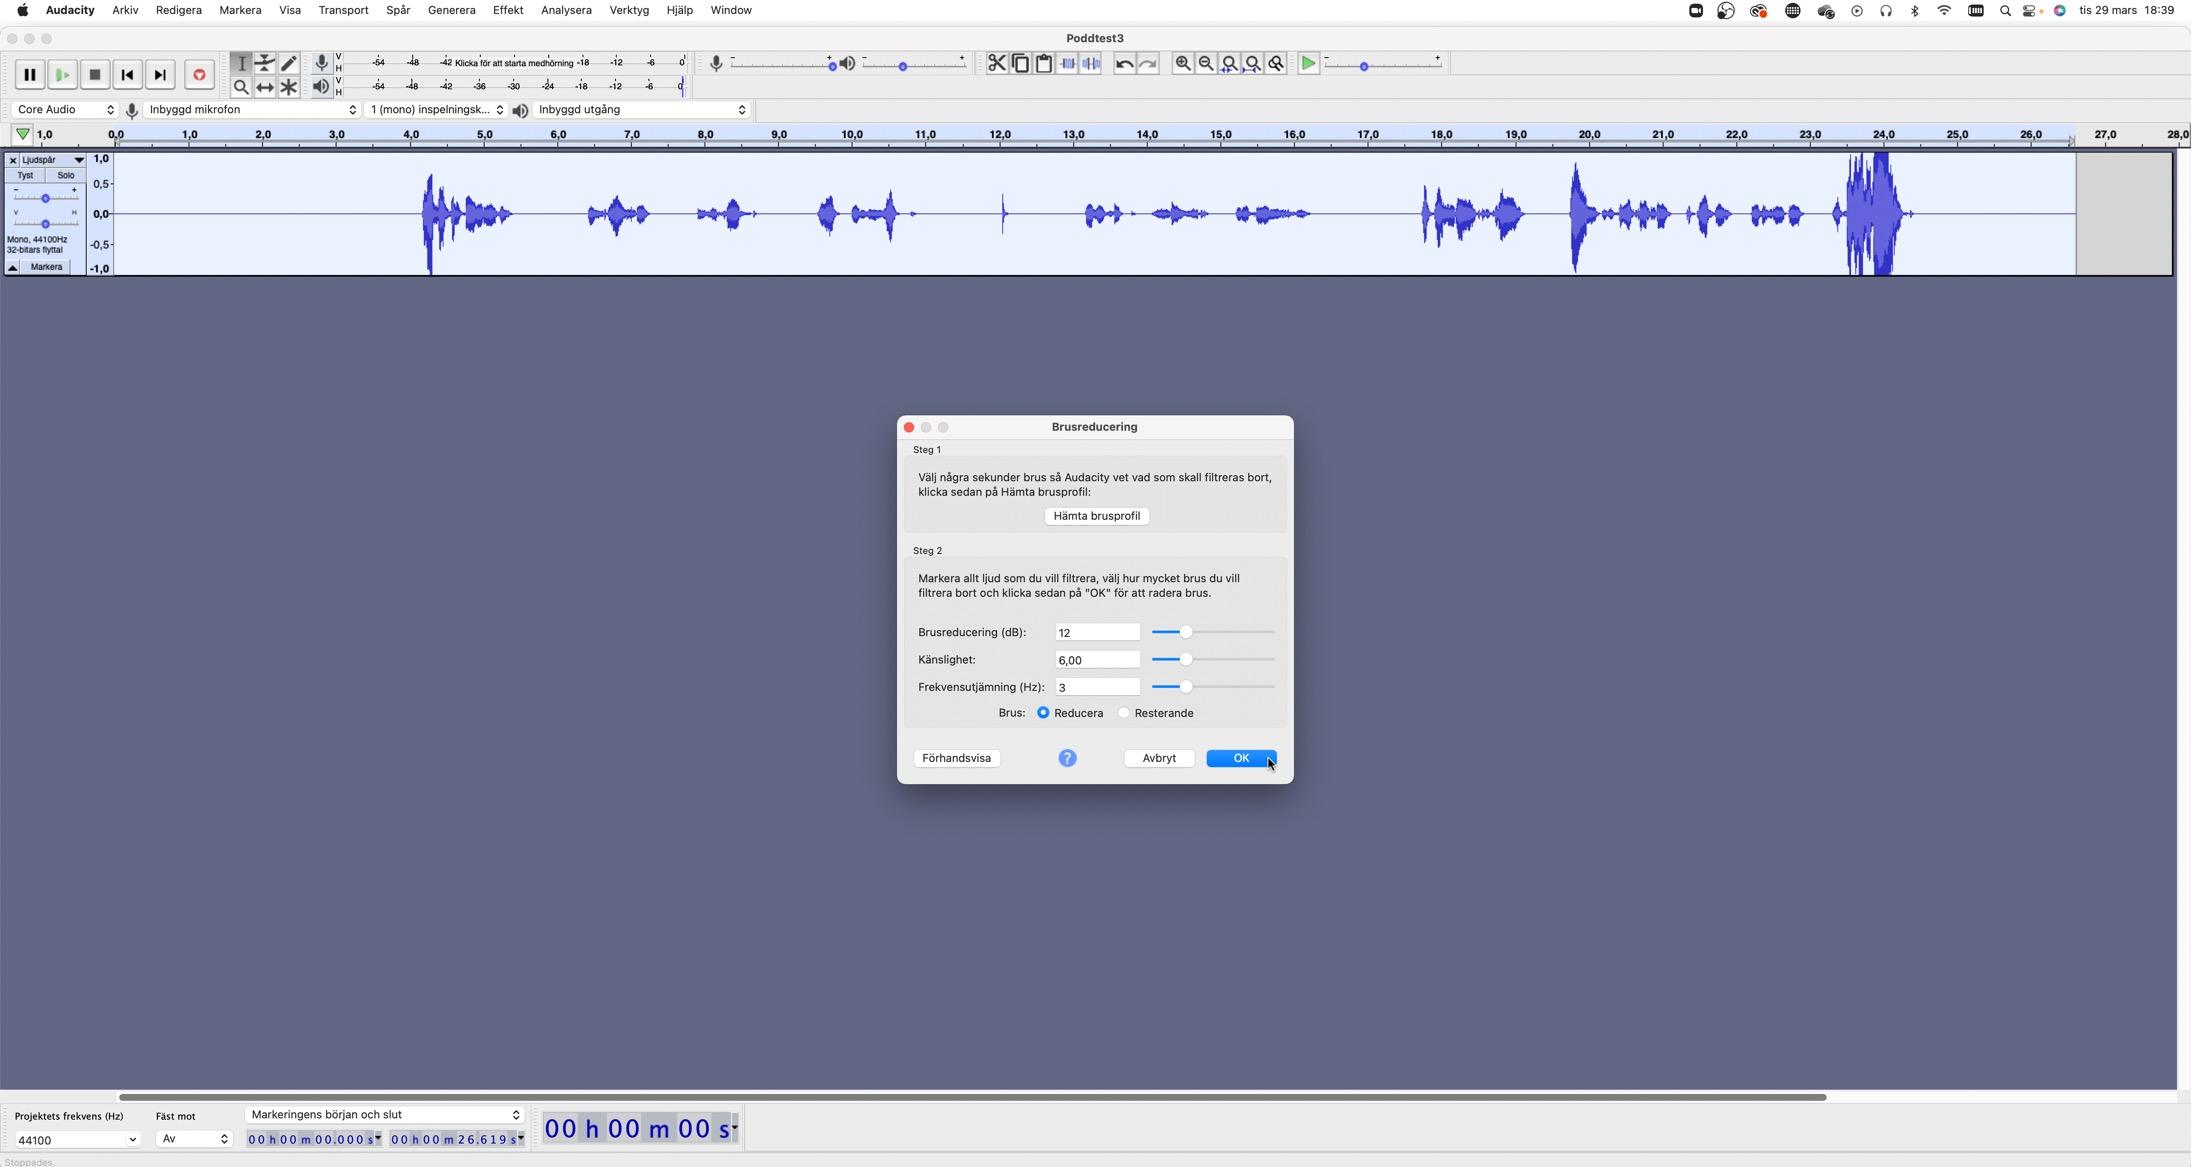Select the Multi-tool asterisk icon

[289, 87]
